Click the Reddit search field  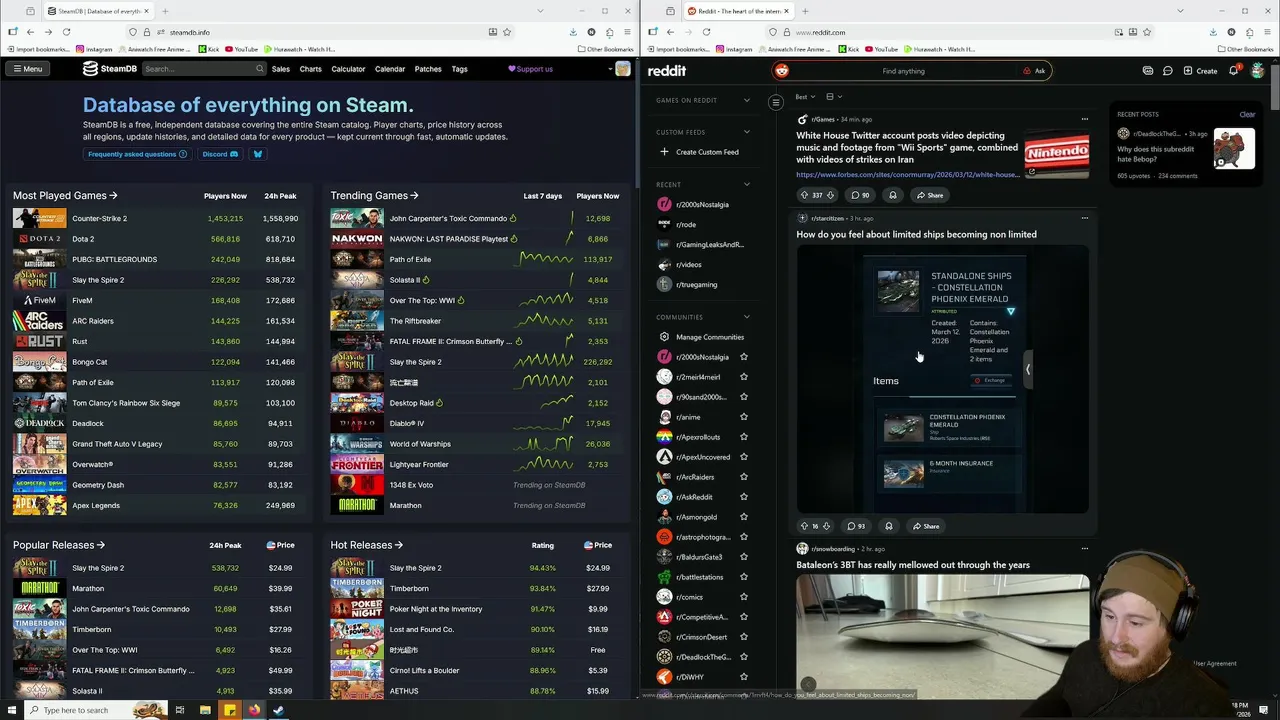pyautogui.click(x=910, y=71)
